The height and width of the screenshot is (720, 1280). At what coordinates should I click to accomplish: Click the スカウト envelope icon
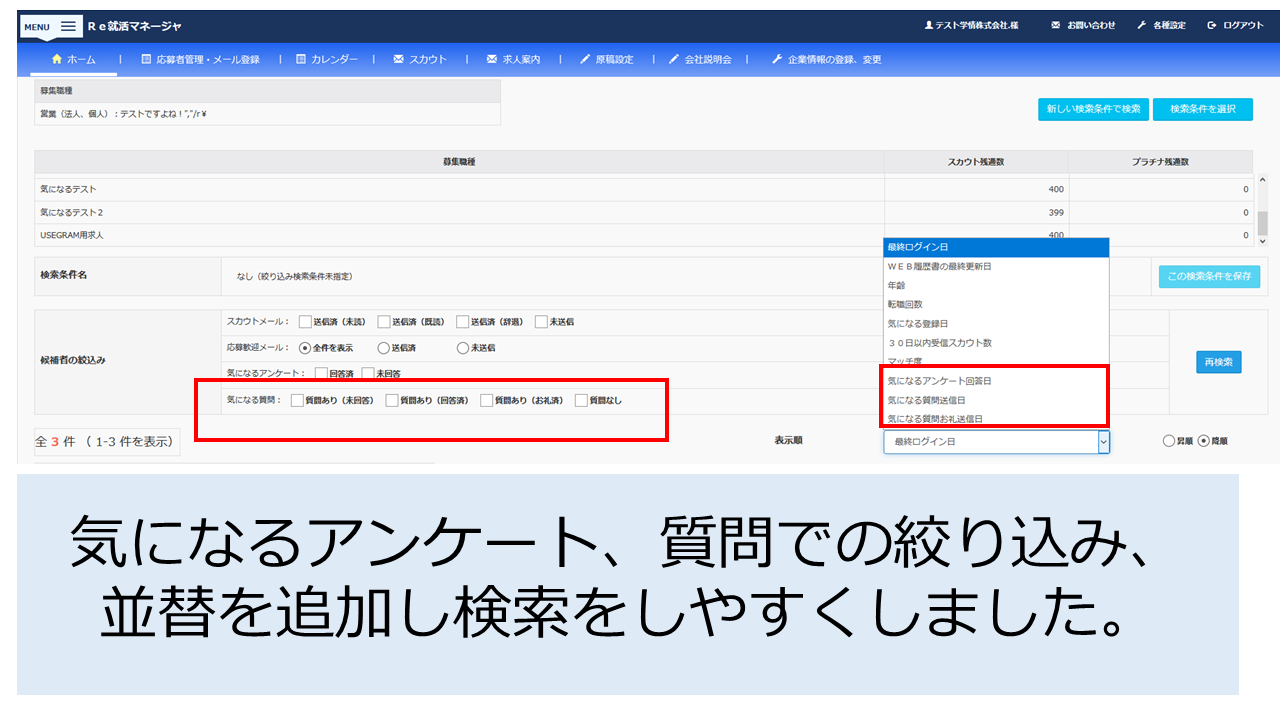[x=399, y=59]
